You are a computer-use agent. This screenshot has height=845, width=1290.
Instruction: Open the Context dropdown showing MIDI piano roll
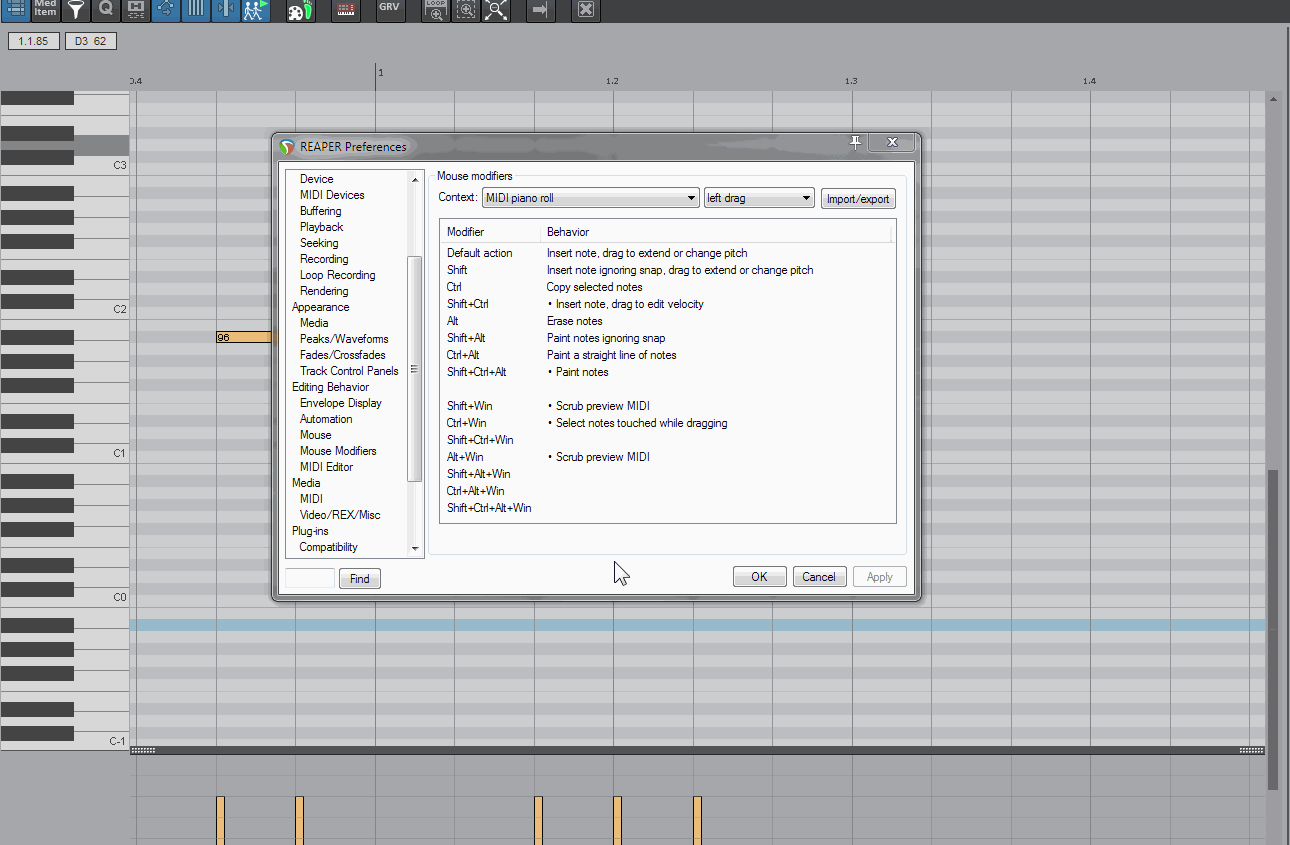tap(590, 198)
